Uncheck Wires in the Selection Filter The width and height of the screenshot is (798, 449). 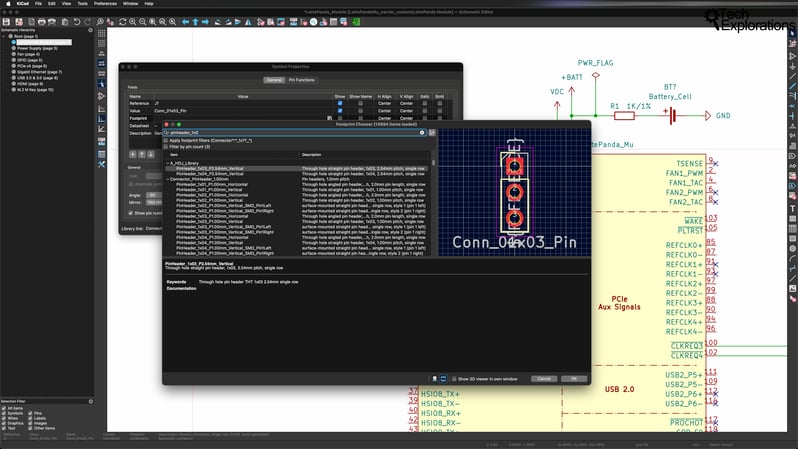[x=4, y=419]
